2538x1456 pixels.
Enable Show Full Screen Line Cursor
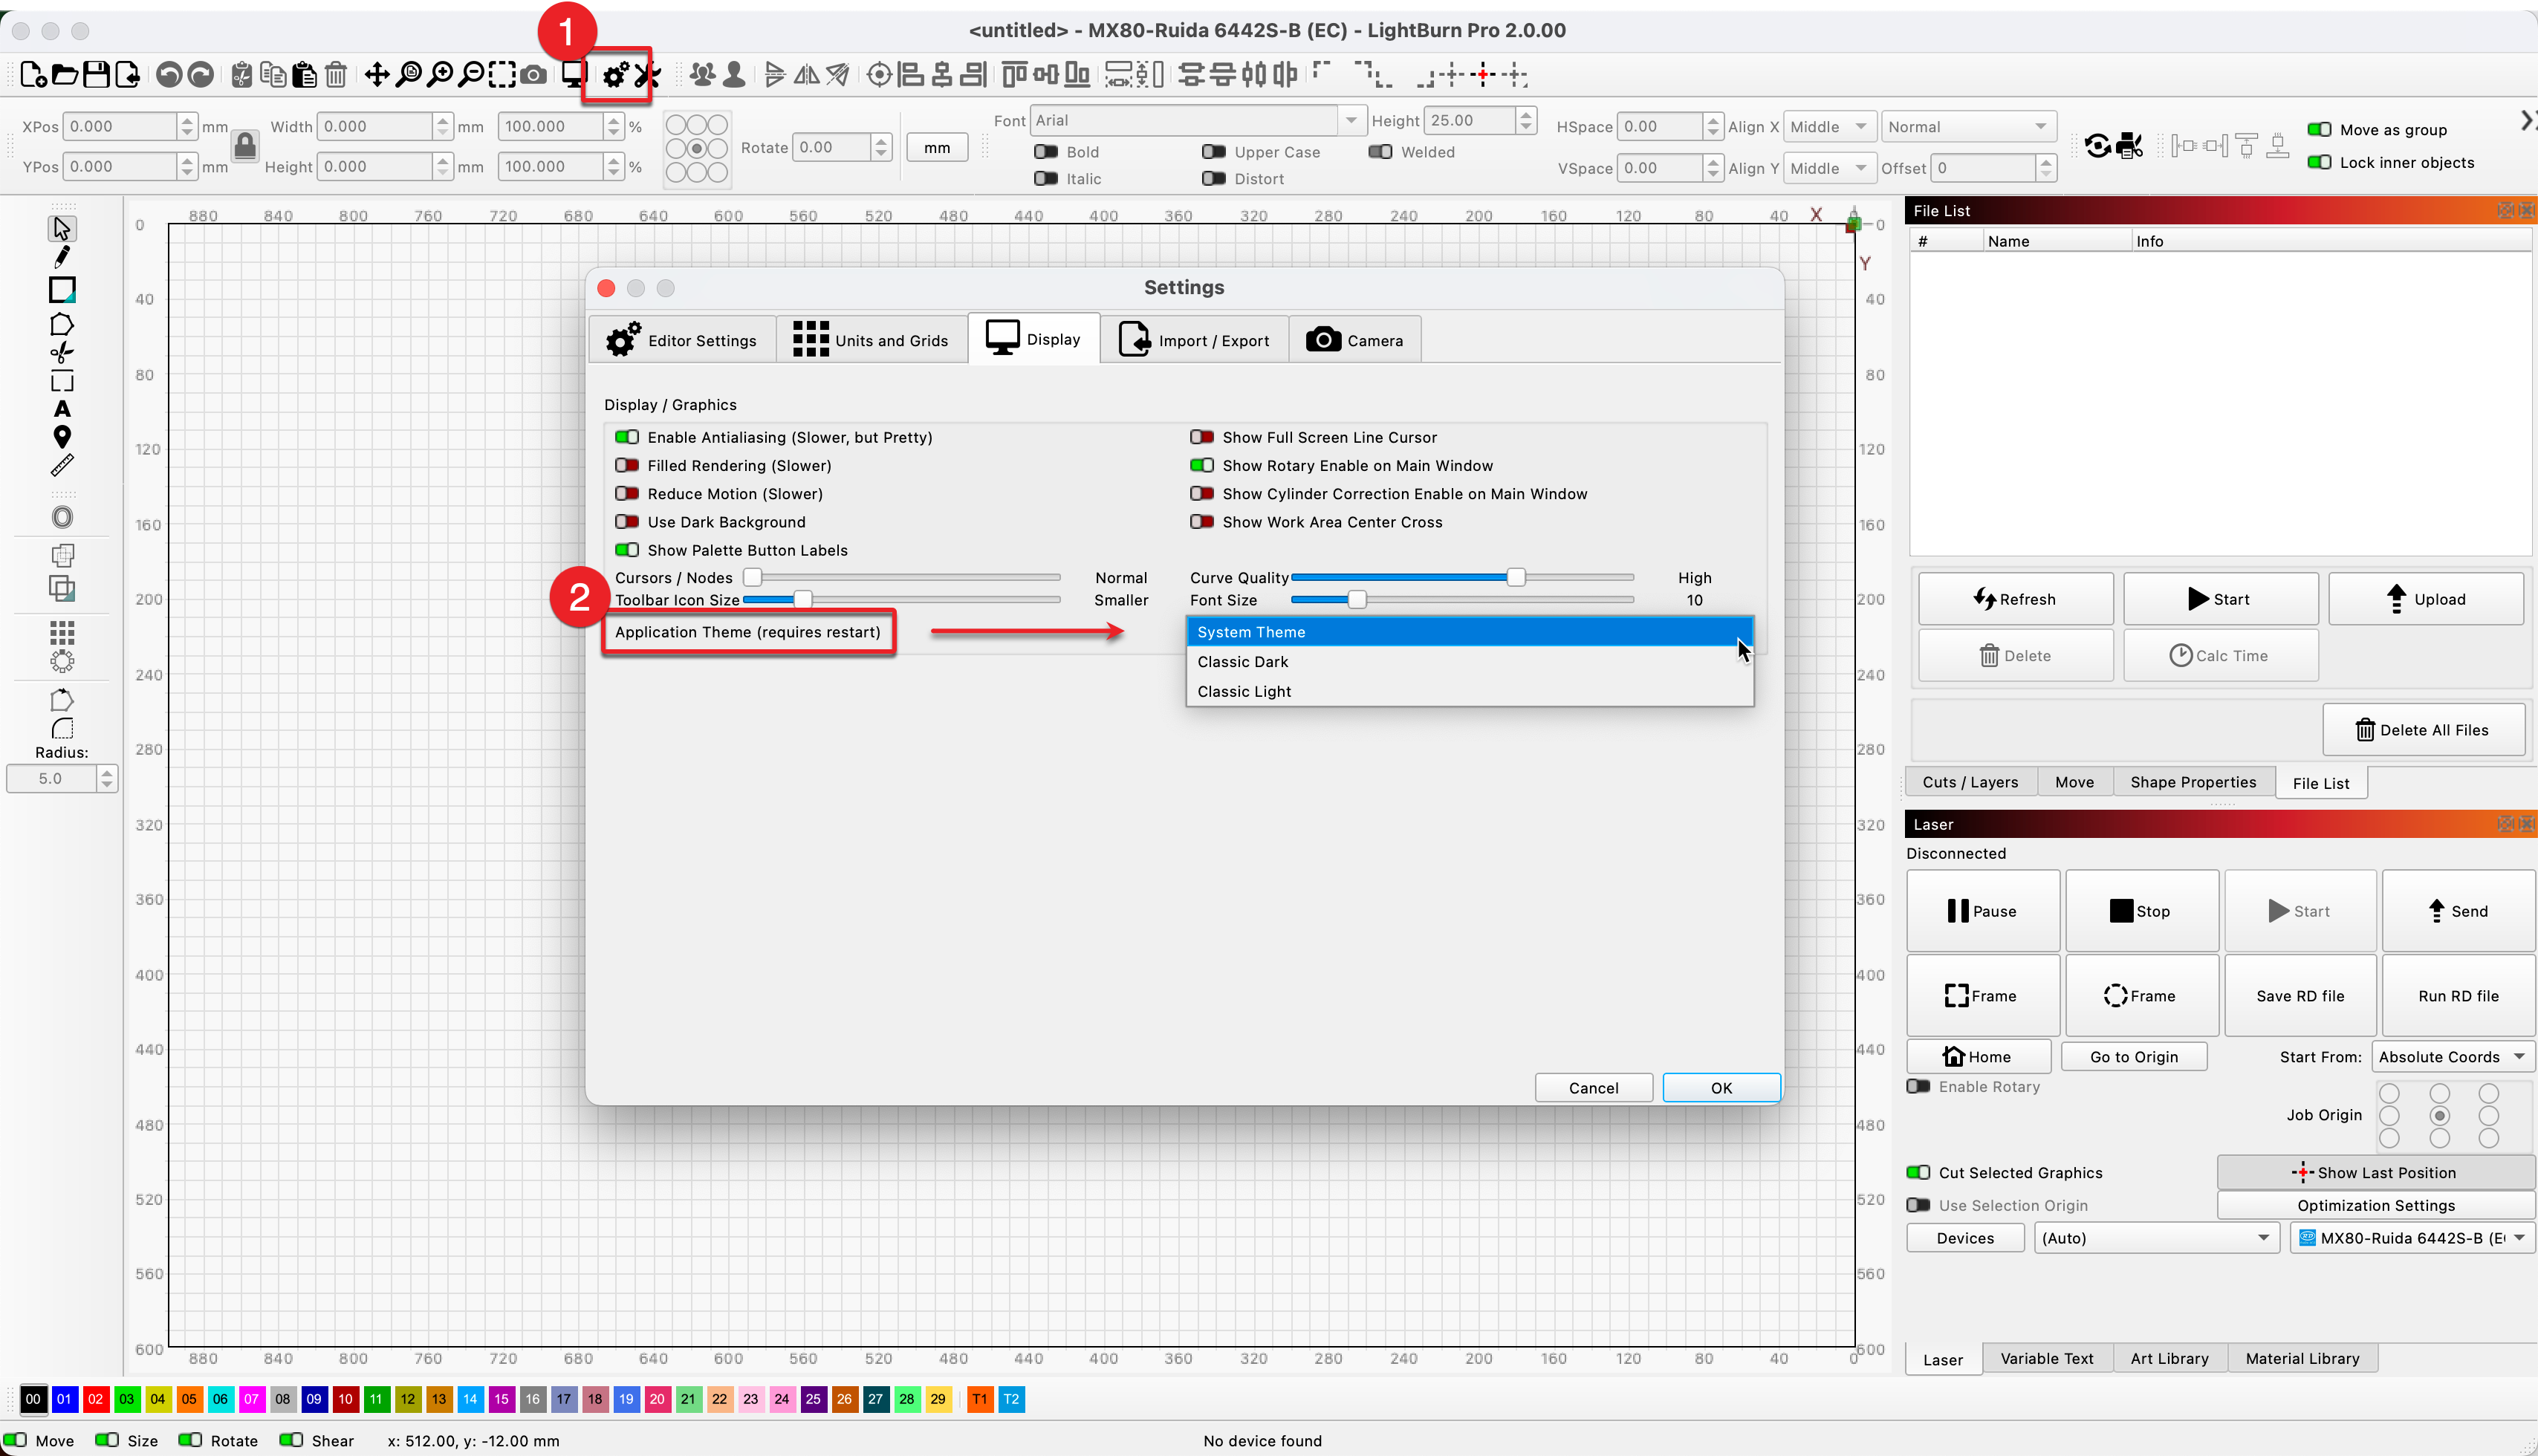[1202, 437]
